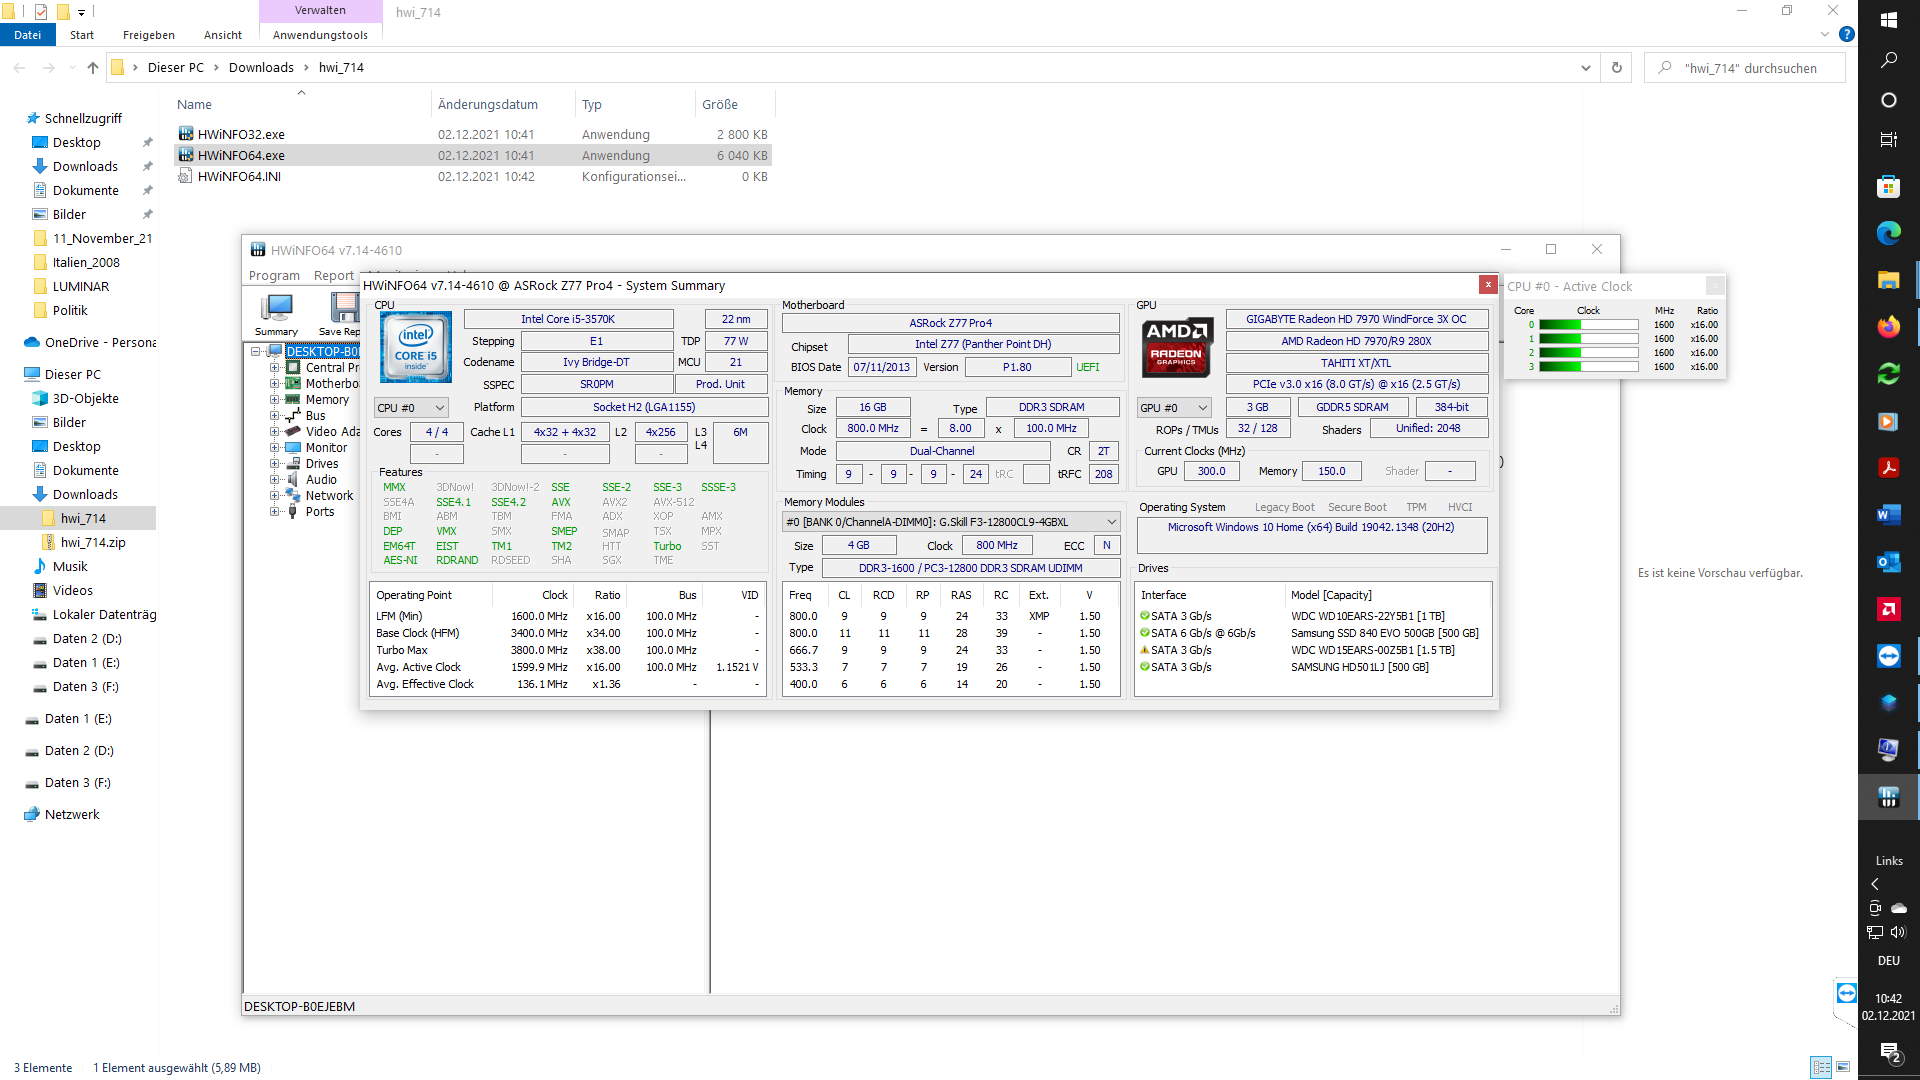Click the Intel Core i5 CPU logo
The width and height of the screenshot is (1920, 1080).
416,347
